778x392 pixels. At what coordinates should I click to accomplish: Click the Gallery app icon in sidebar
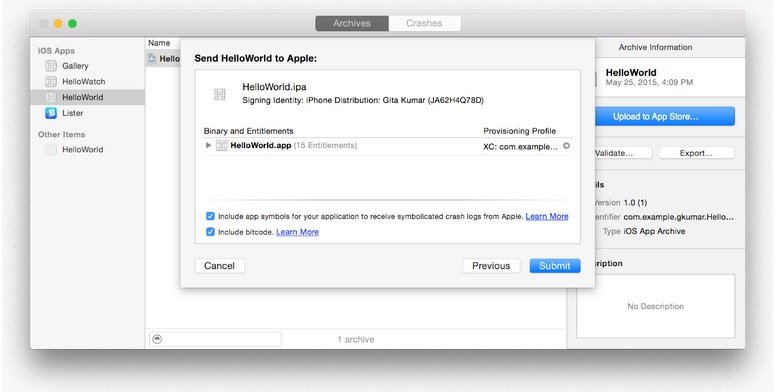tap(51, 65)
